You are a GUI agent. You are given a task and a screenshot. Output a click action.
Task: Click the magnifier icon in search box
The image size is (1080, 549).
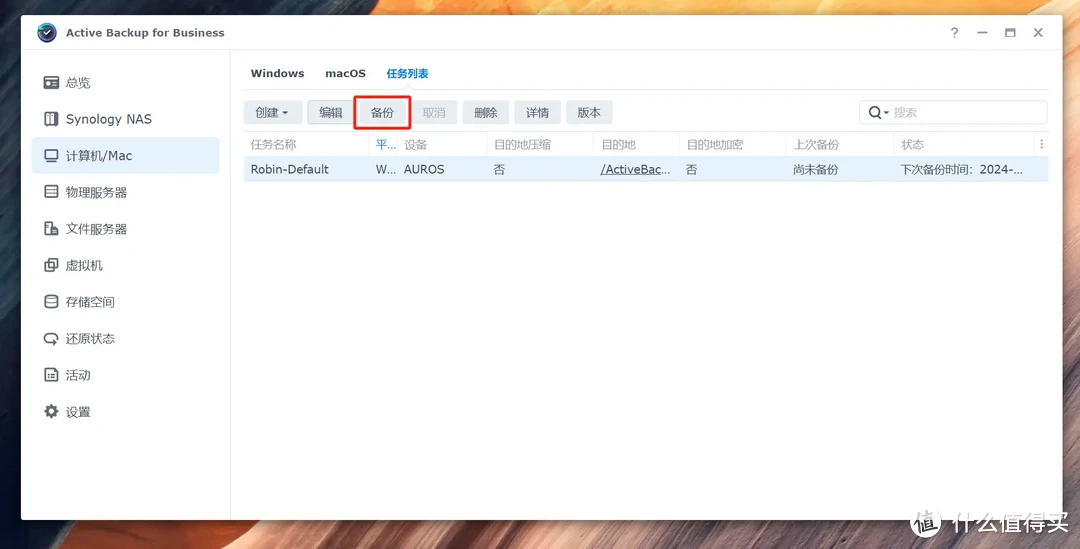pos(875,112)
